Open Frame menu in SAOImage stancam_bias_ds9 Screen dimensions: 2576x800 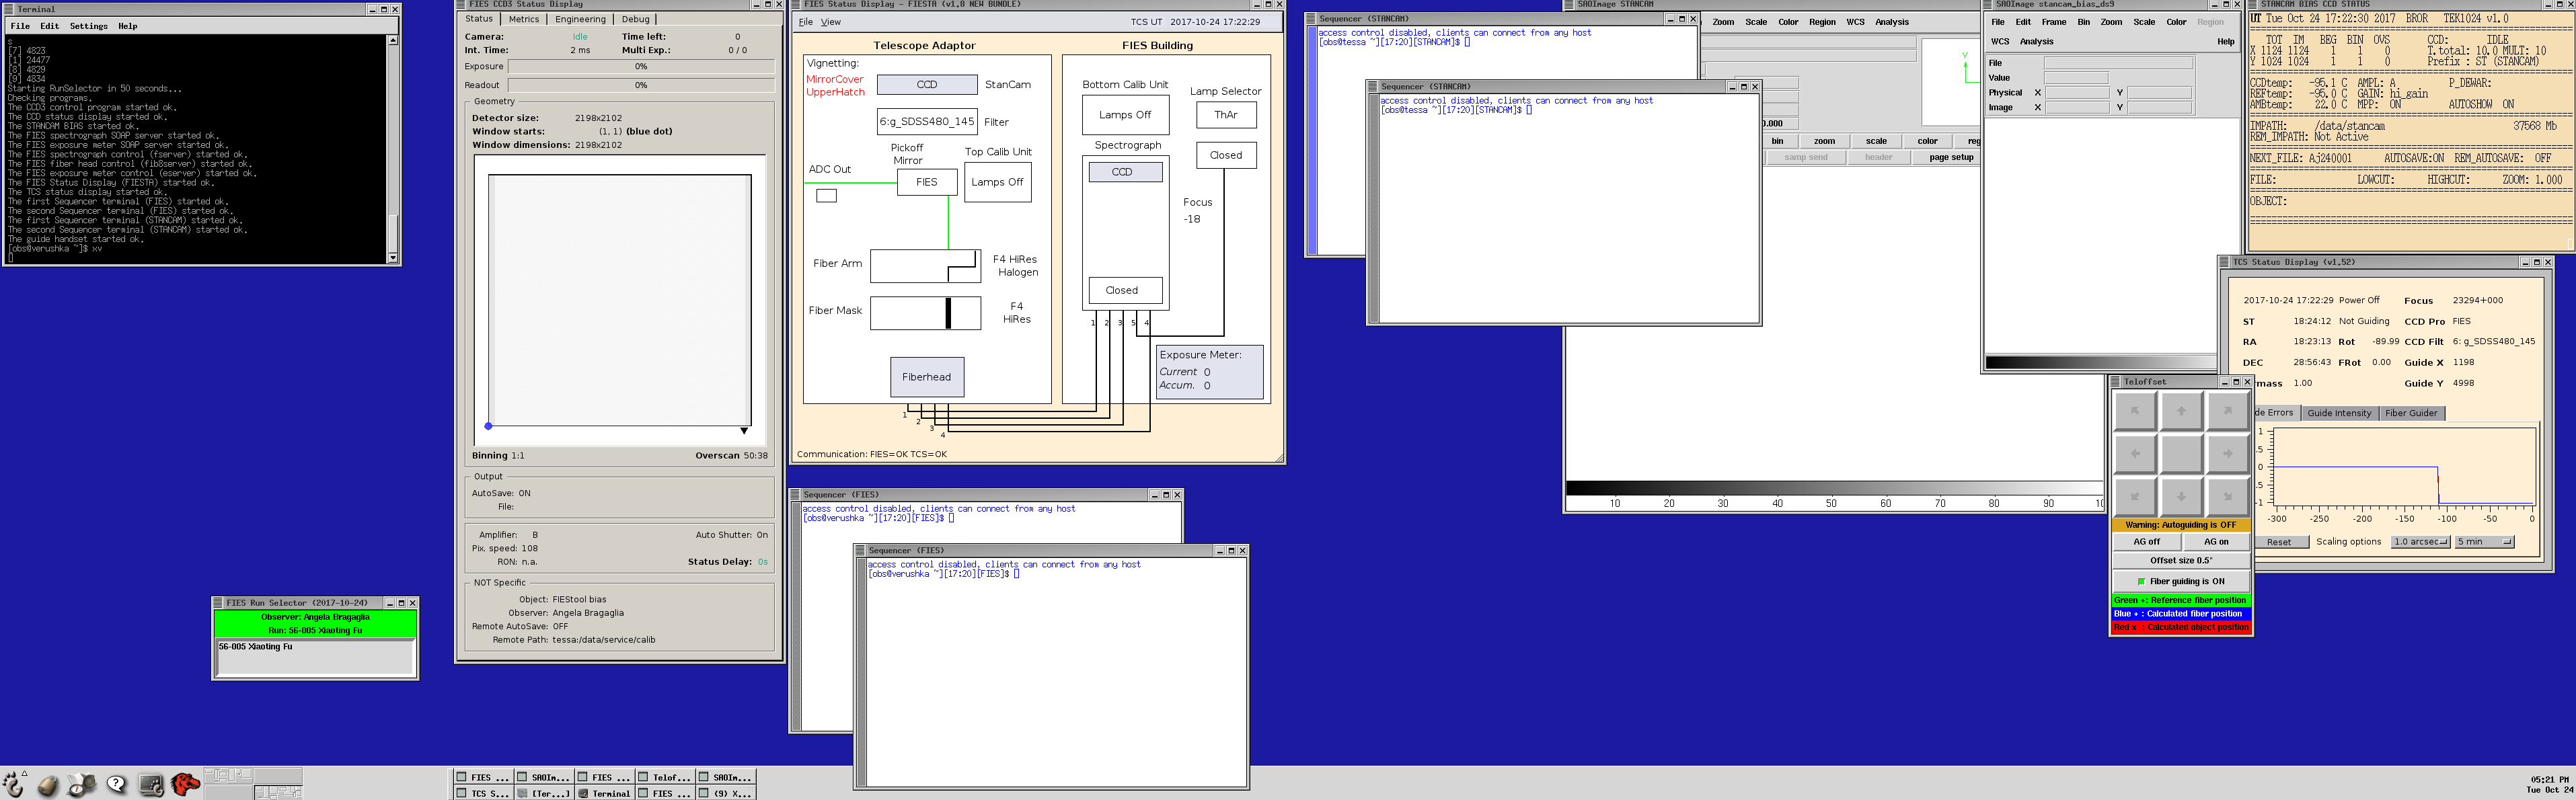[x=2054, y=22]
